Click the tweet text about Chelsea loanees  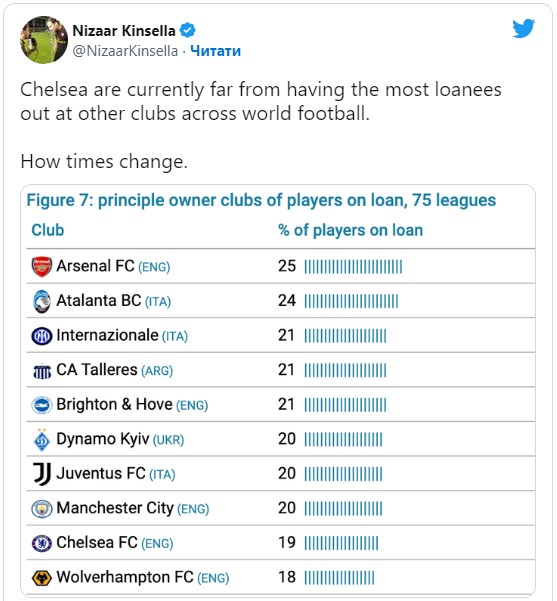click(261, 102)
